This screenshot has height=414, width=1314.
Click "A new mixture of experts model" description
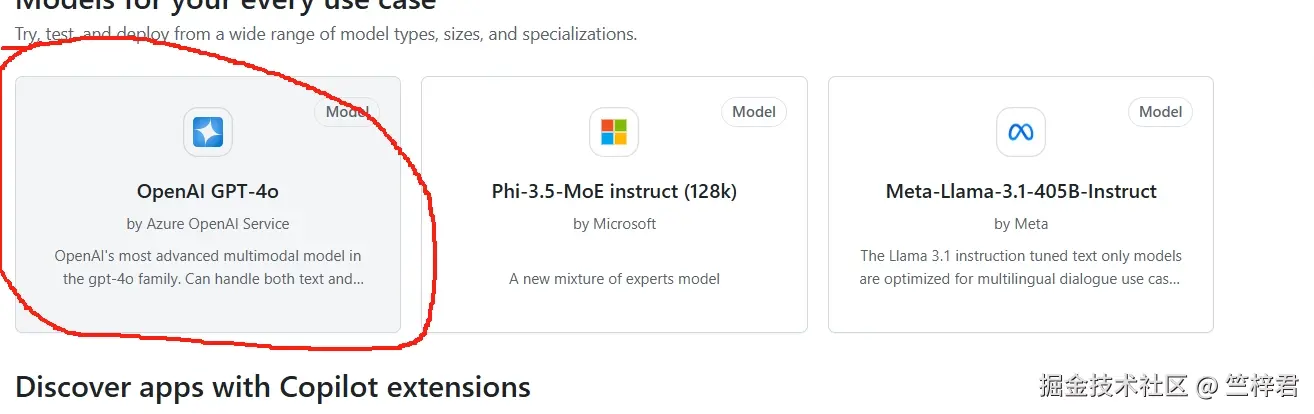614,279
